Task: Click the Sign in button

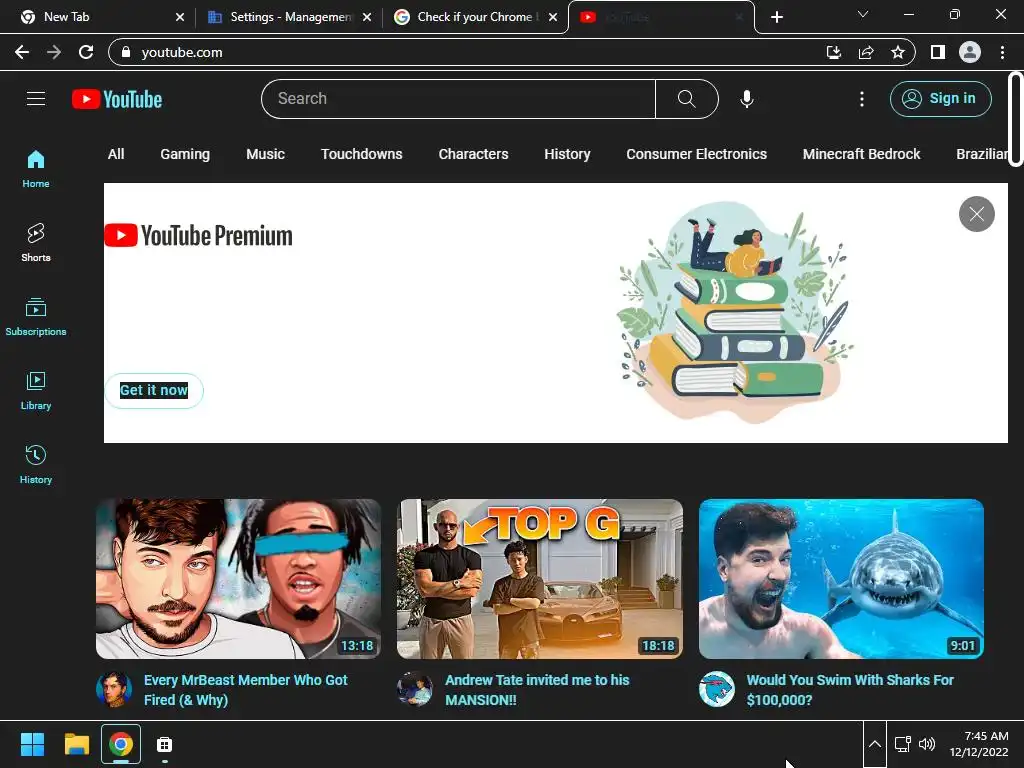Action: [x=940, y=99]
